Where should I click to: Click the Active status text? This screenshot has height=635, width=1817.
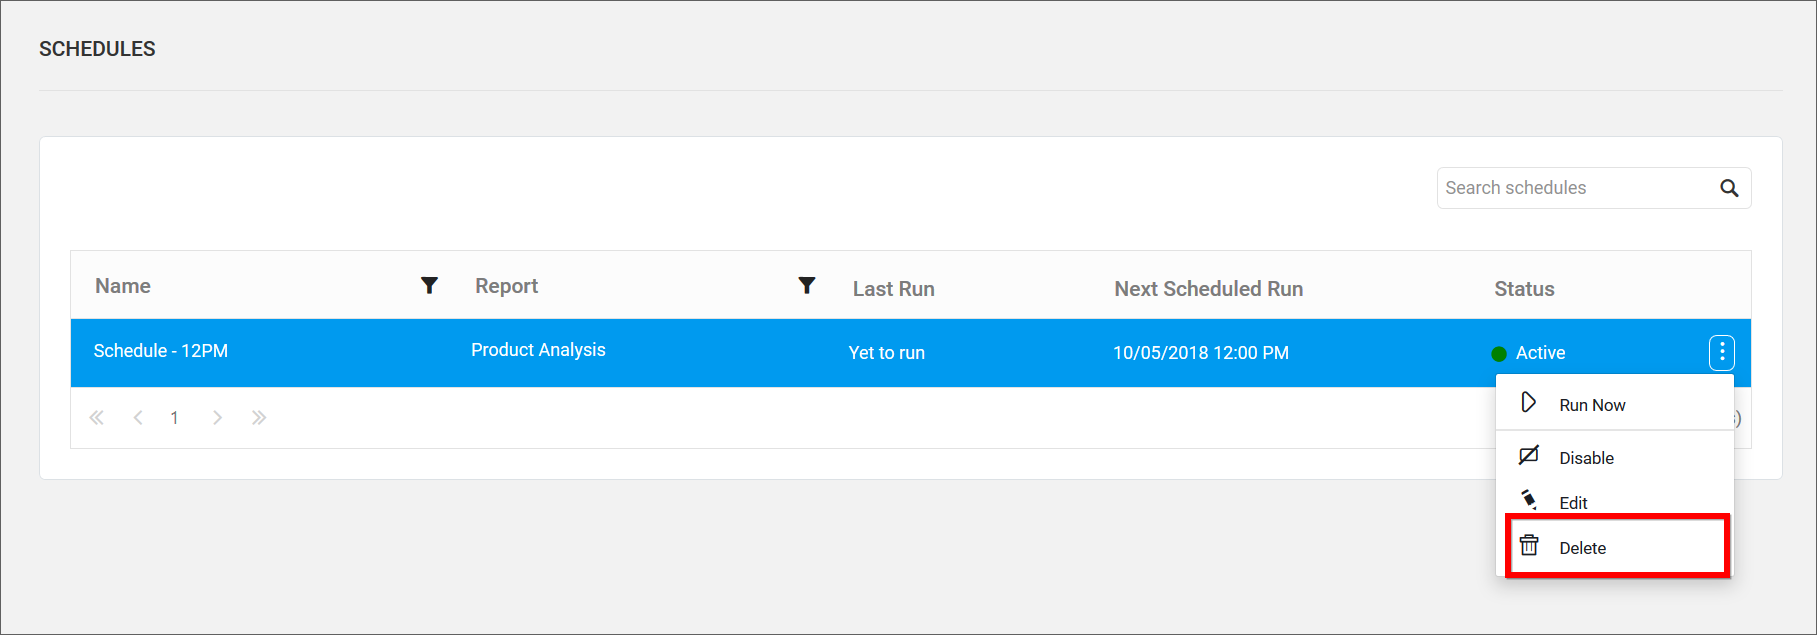[1540, 353]
